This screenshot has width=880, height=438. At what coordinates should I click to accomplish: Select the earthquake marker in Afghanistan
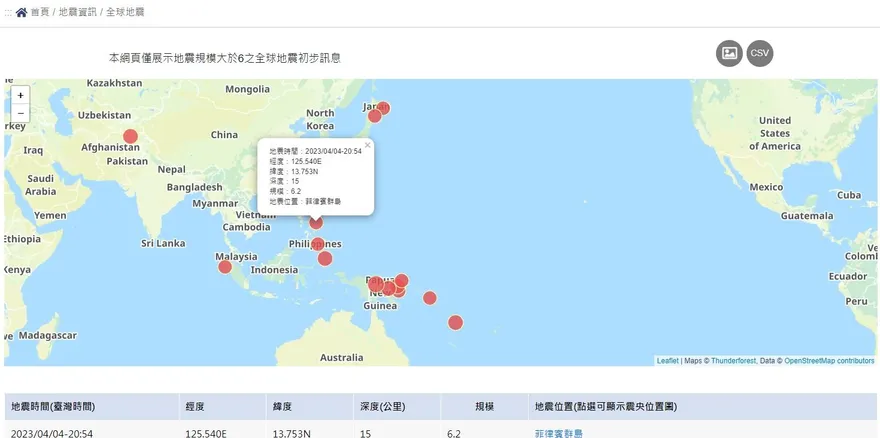[130, 137]
